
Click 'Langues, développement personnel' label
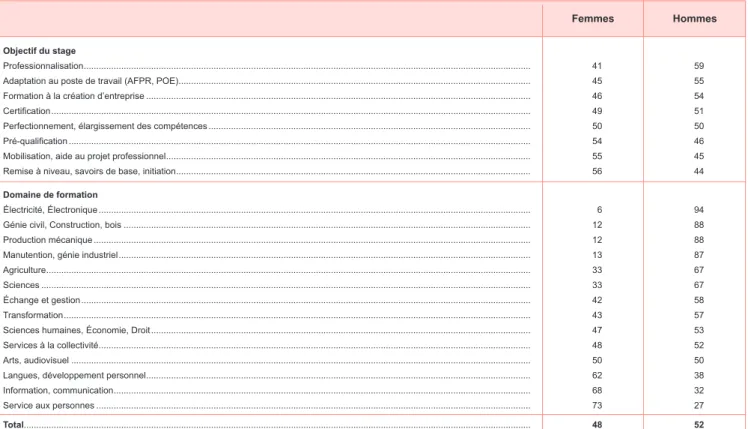click(x=74, y=376)
